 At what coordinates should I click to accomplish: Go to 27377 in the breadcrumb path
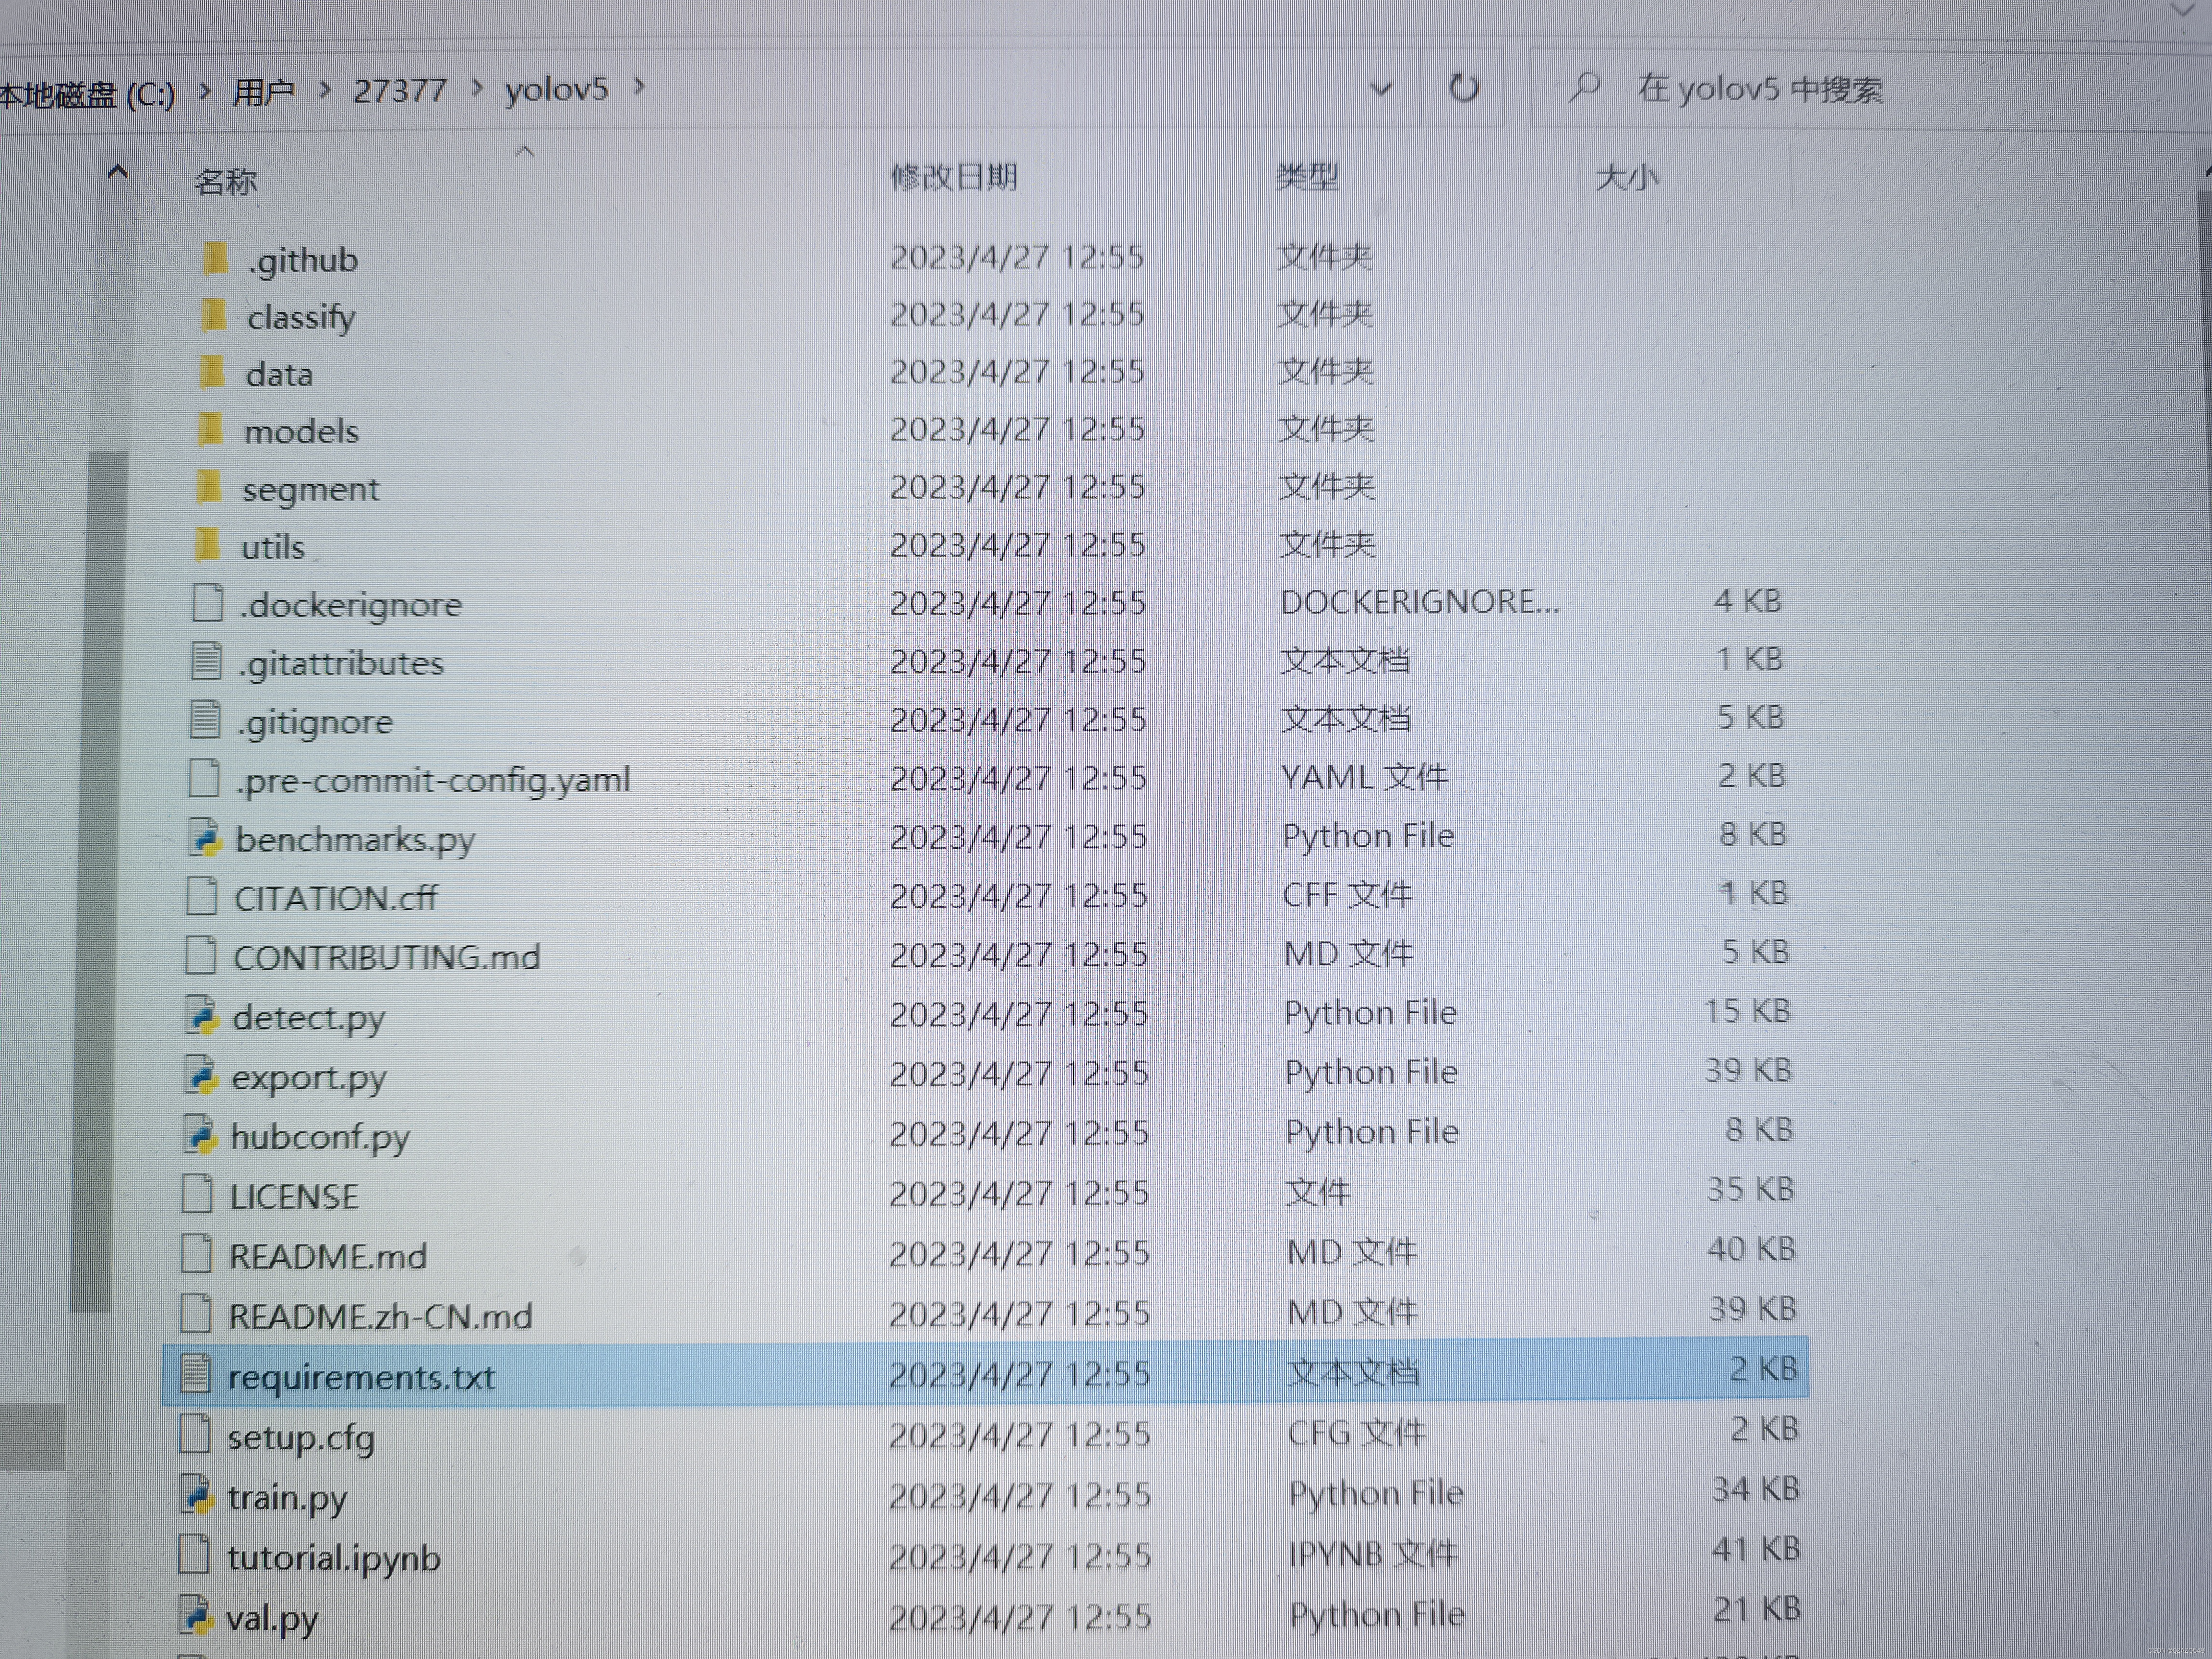400,91
